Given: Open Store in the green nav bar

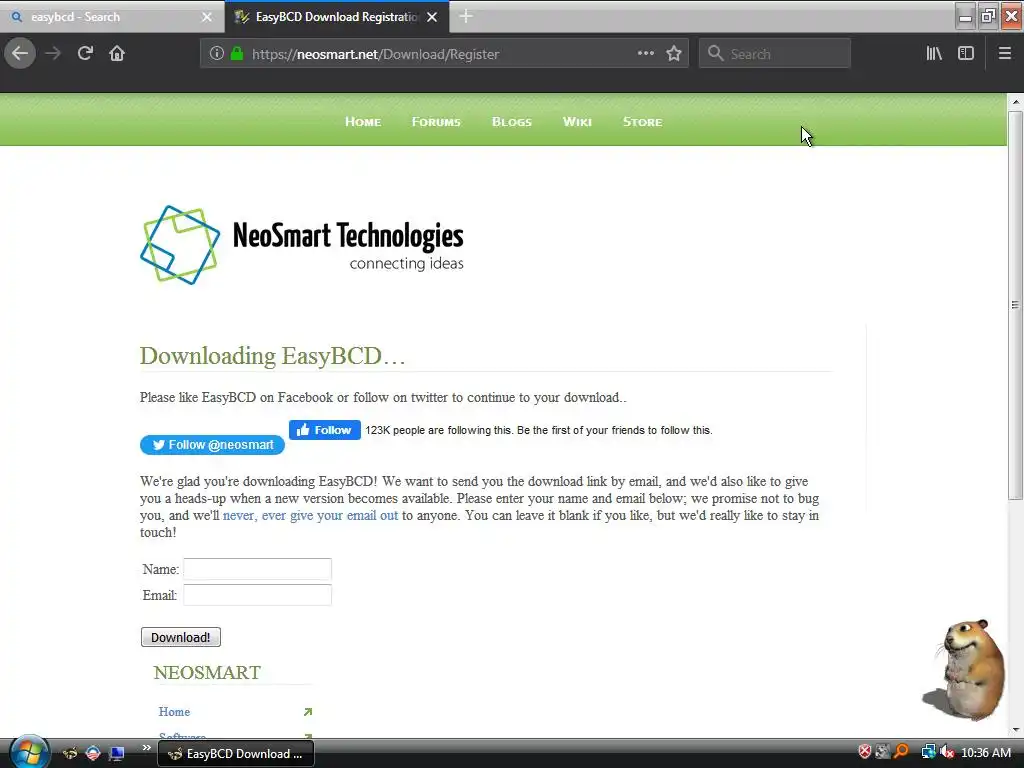Looking at the screenshot, I should pos(643,121).
